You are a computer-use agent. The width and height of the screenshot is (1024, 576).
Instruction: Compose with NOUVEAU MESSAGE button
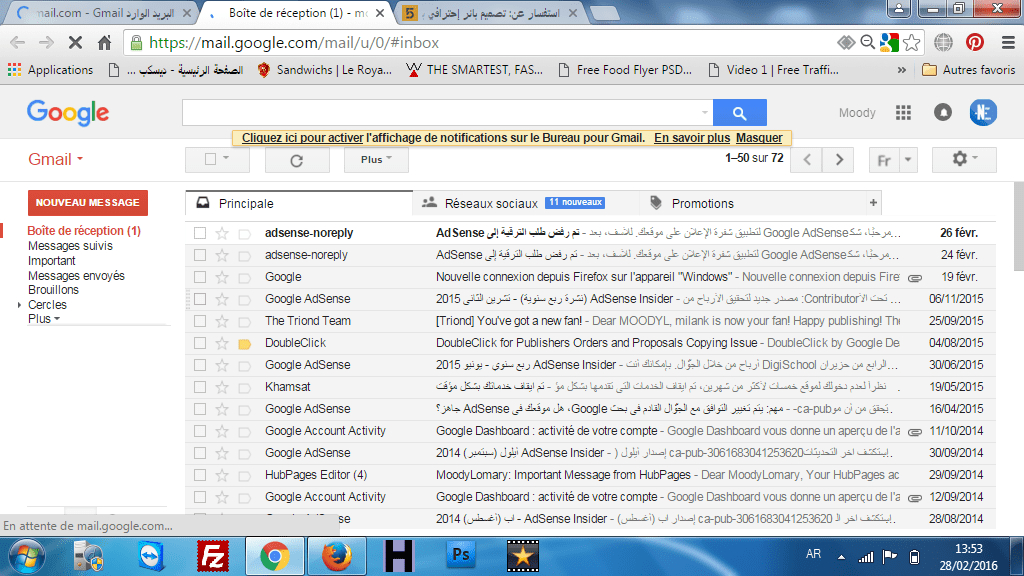(x=88, y=203)
